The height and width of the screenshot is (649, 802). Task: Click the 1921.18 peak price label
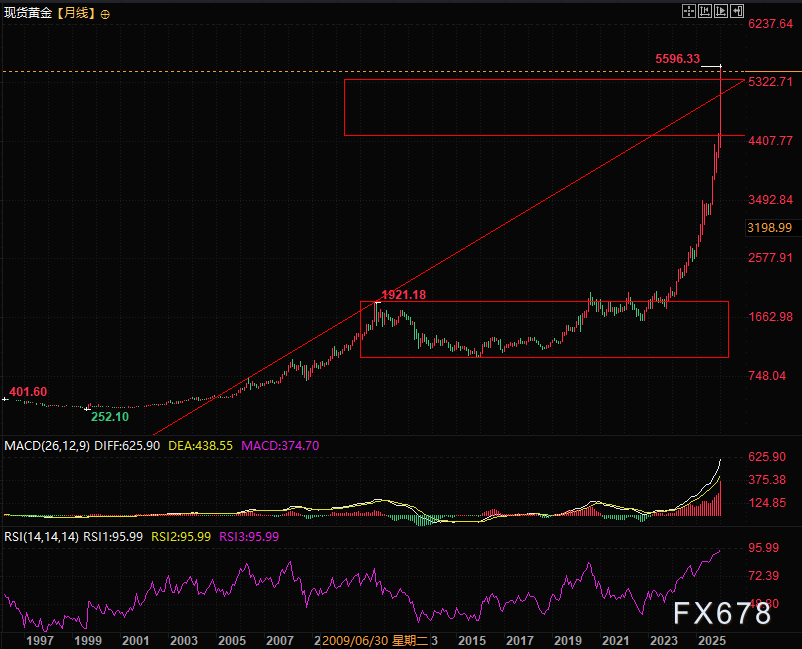[x=404, y=295]
